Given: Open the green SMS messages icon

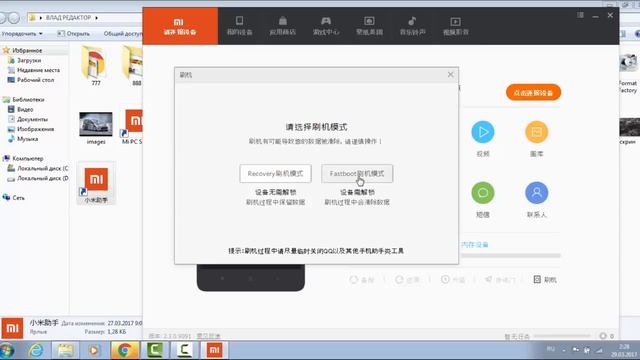Looking at the screenshot, I should point(483,193).
